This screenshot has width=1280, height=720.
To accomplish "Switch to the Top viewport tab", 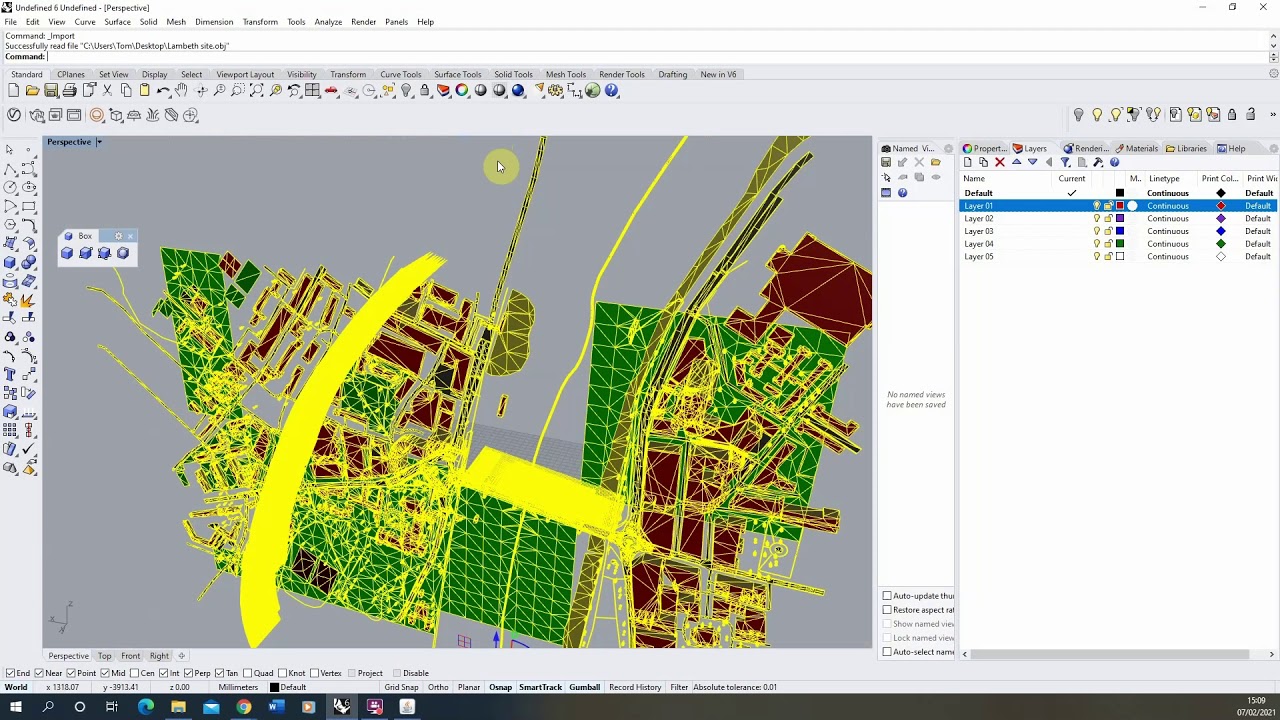I will pos(104,656).
